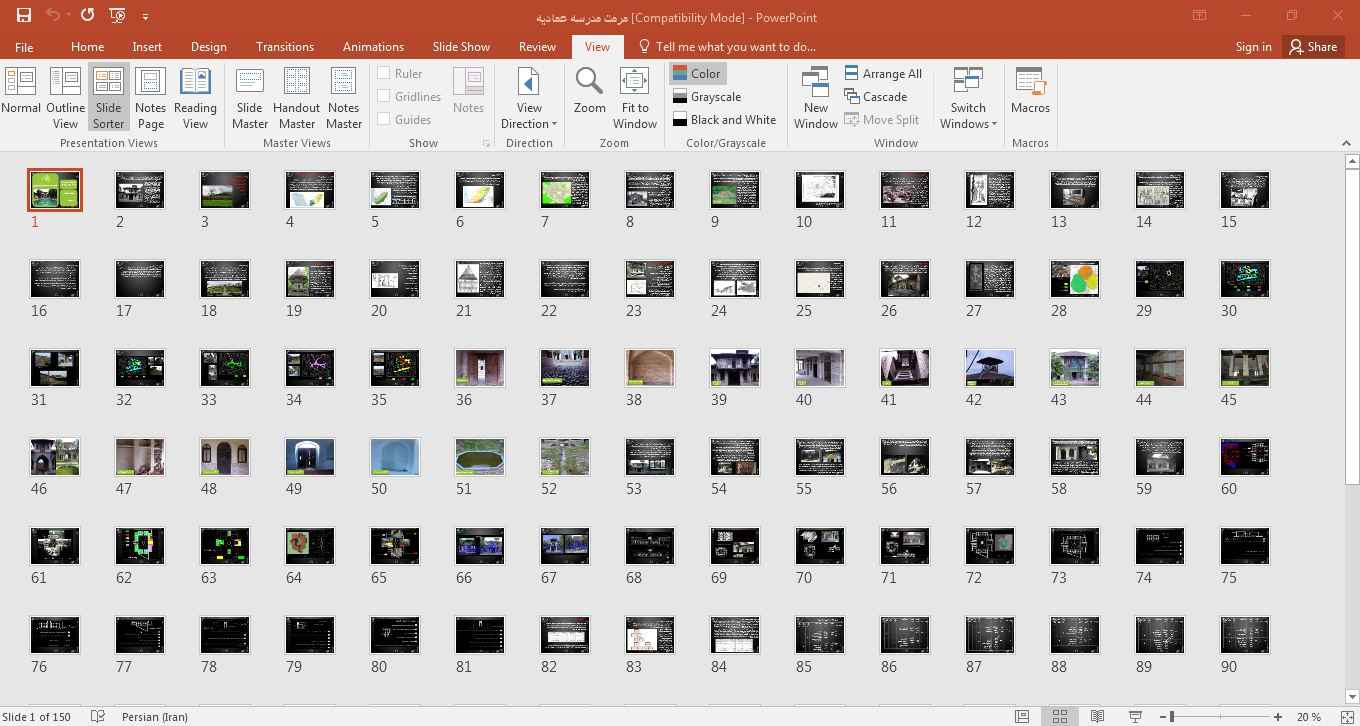Open Outline View
This screenshot has width=1360, height=726.
(x=65, y=98)
